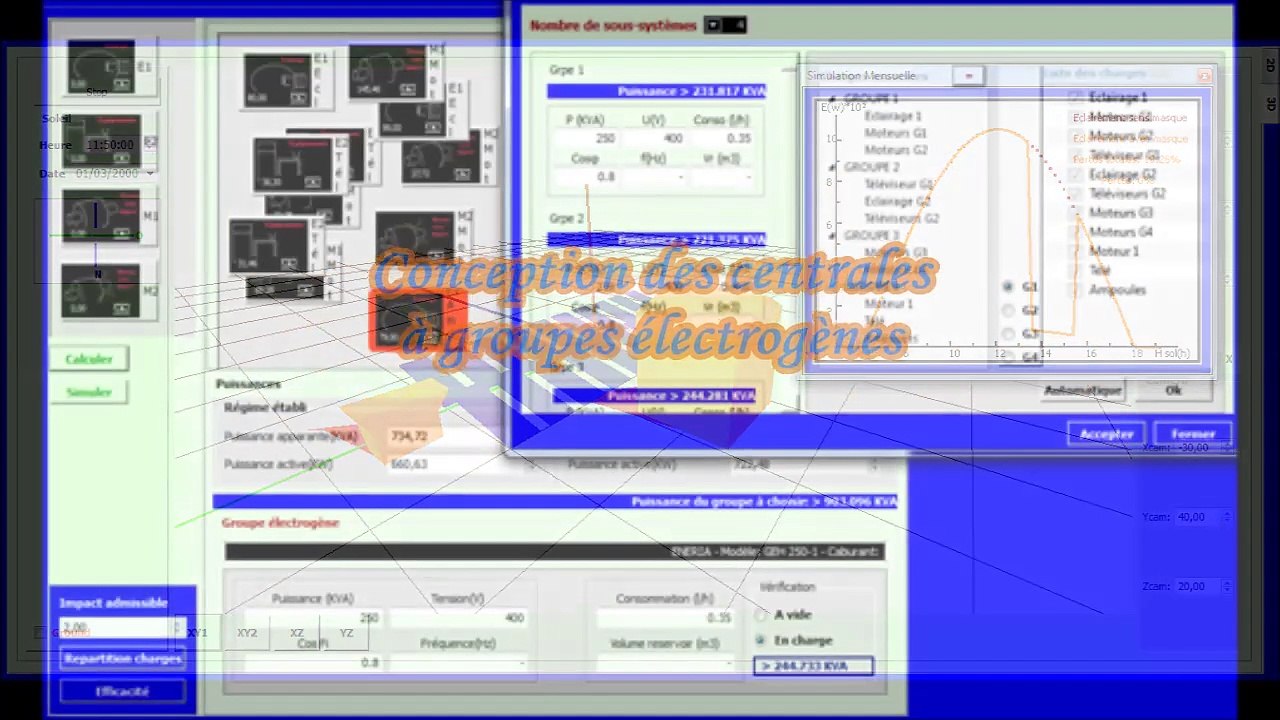Toggle the Ampoules checkbox
1280x720 pixels.
pos(1075,290)
